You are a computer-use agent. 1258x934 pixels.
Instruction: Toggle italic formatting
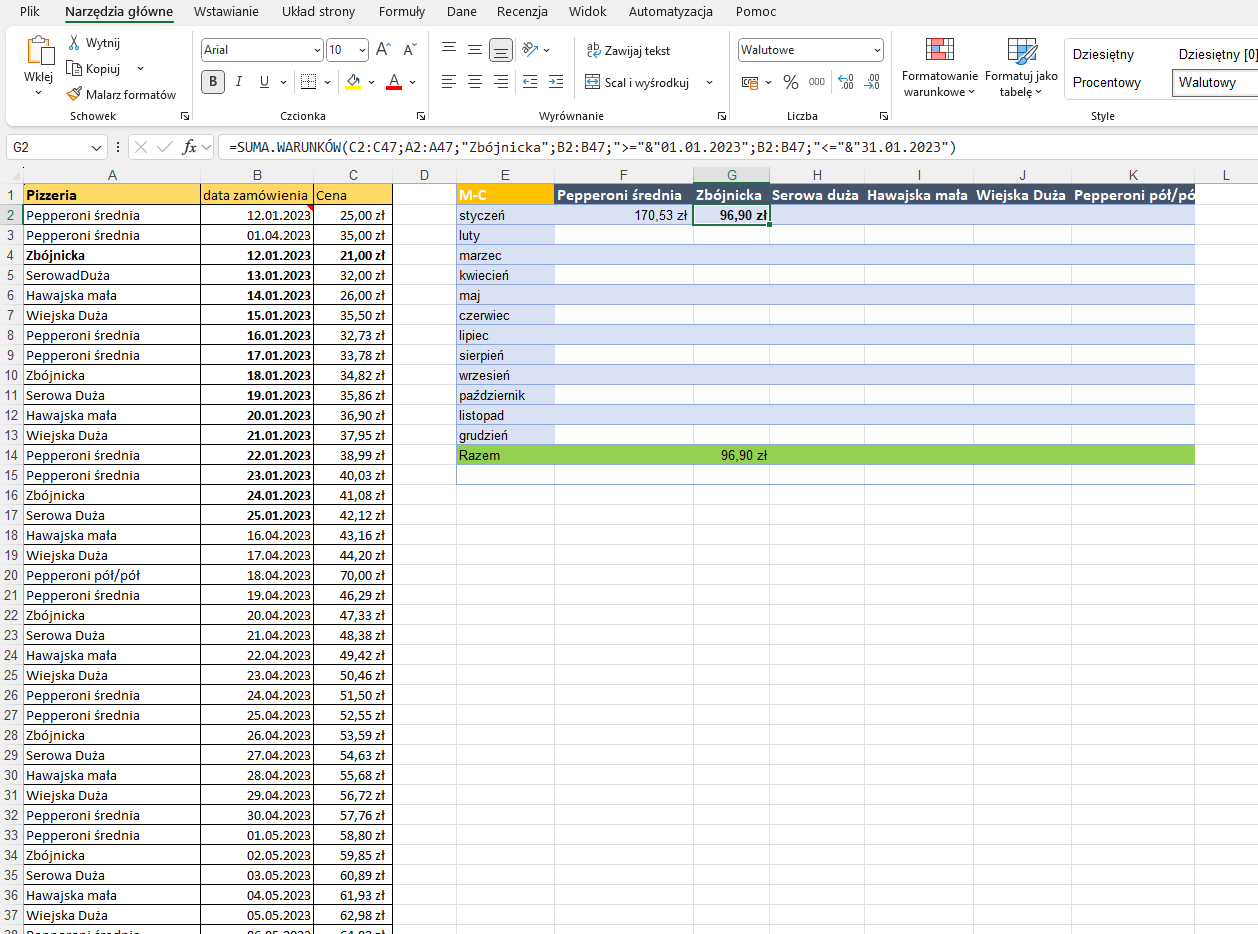[239, 82]
